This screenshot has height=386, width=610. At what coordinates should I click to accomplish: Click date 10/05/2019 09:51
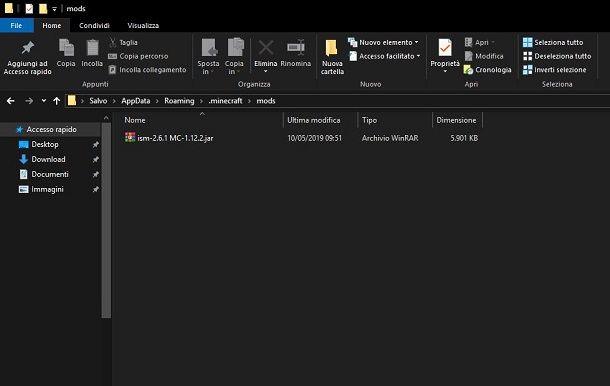click(314, 138)
